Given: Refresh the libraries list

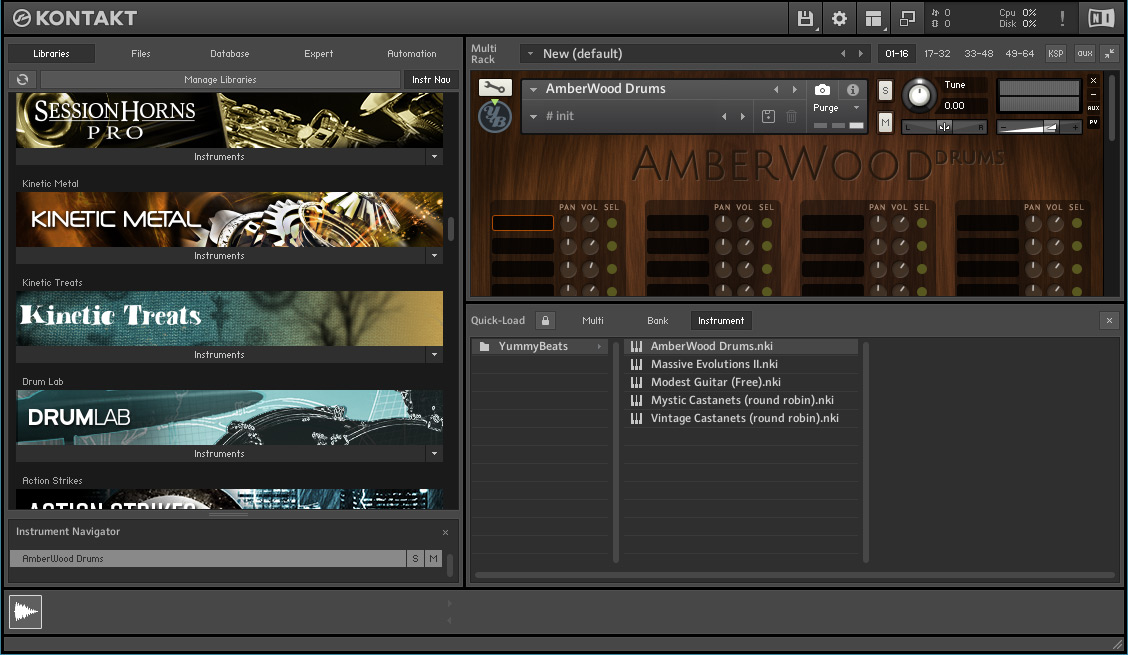Looking at the screenshot, I should [x=22, y=80].
